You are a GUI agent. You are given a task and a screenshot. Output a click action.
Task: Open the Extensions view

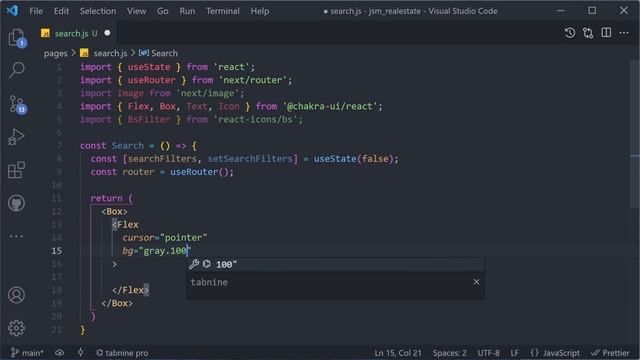(16, 170)
